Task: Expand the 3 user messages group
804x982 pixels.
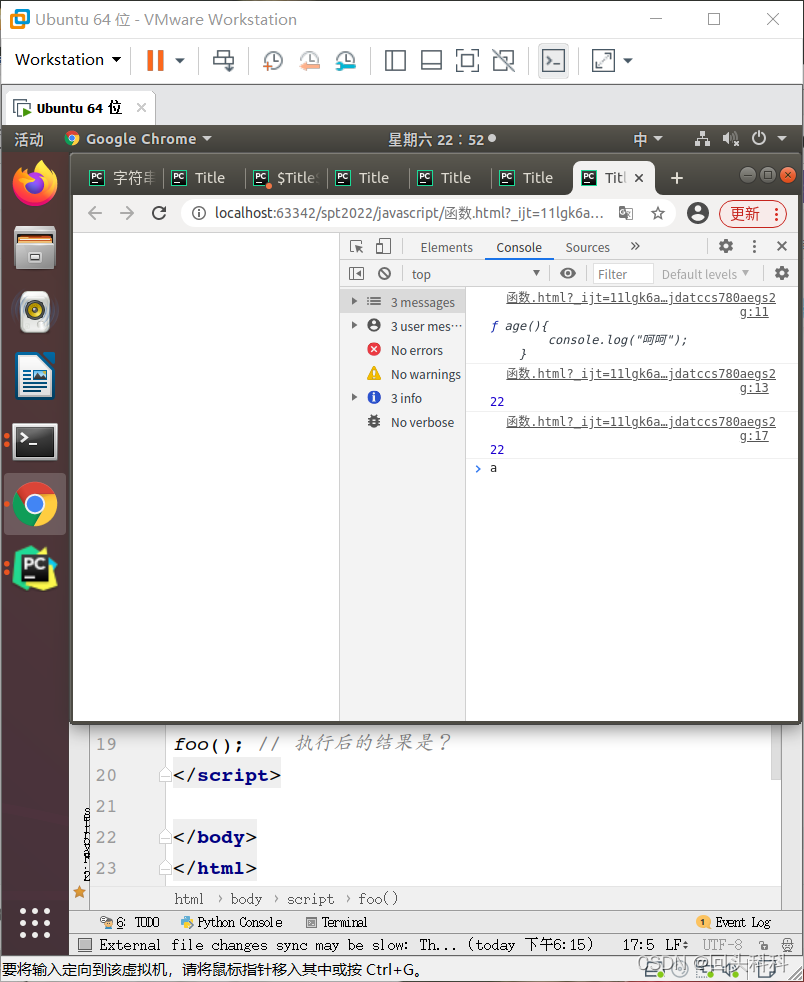Action: click(354, 325)
